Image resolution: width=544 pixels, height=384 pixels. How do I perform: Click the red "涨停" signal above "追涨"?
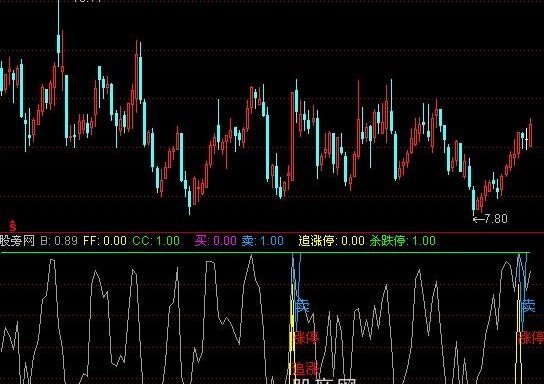[306, 338]
